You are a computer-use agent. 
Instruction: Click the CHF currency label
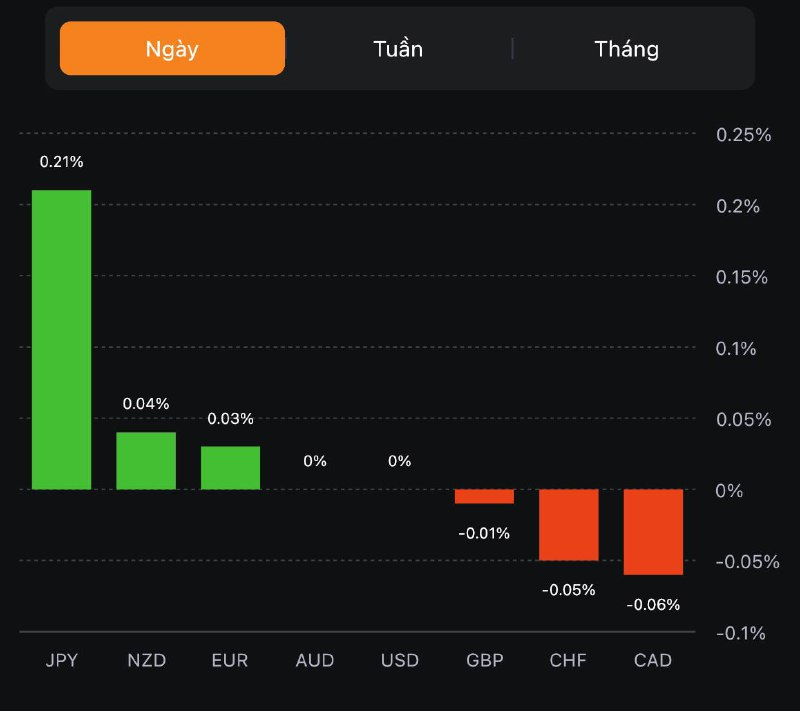click(569, 661)
